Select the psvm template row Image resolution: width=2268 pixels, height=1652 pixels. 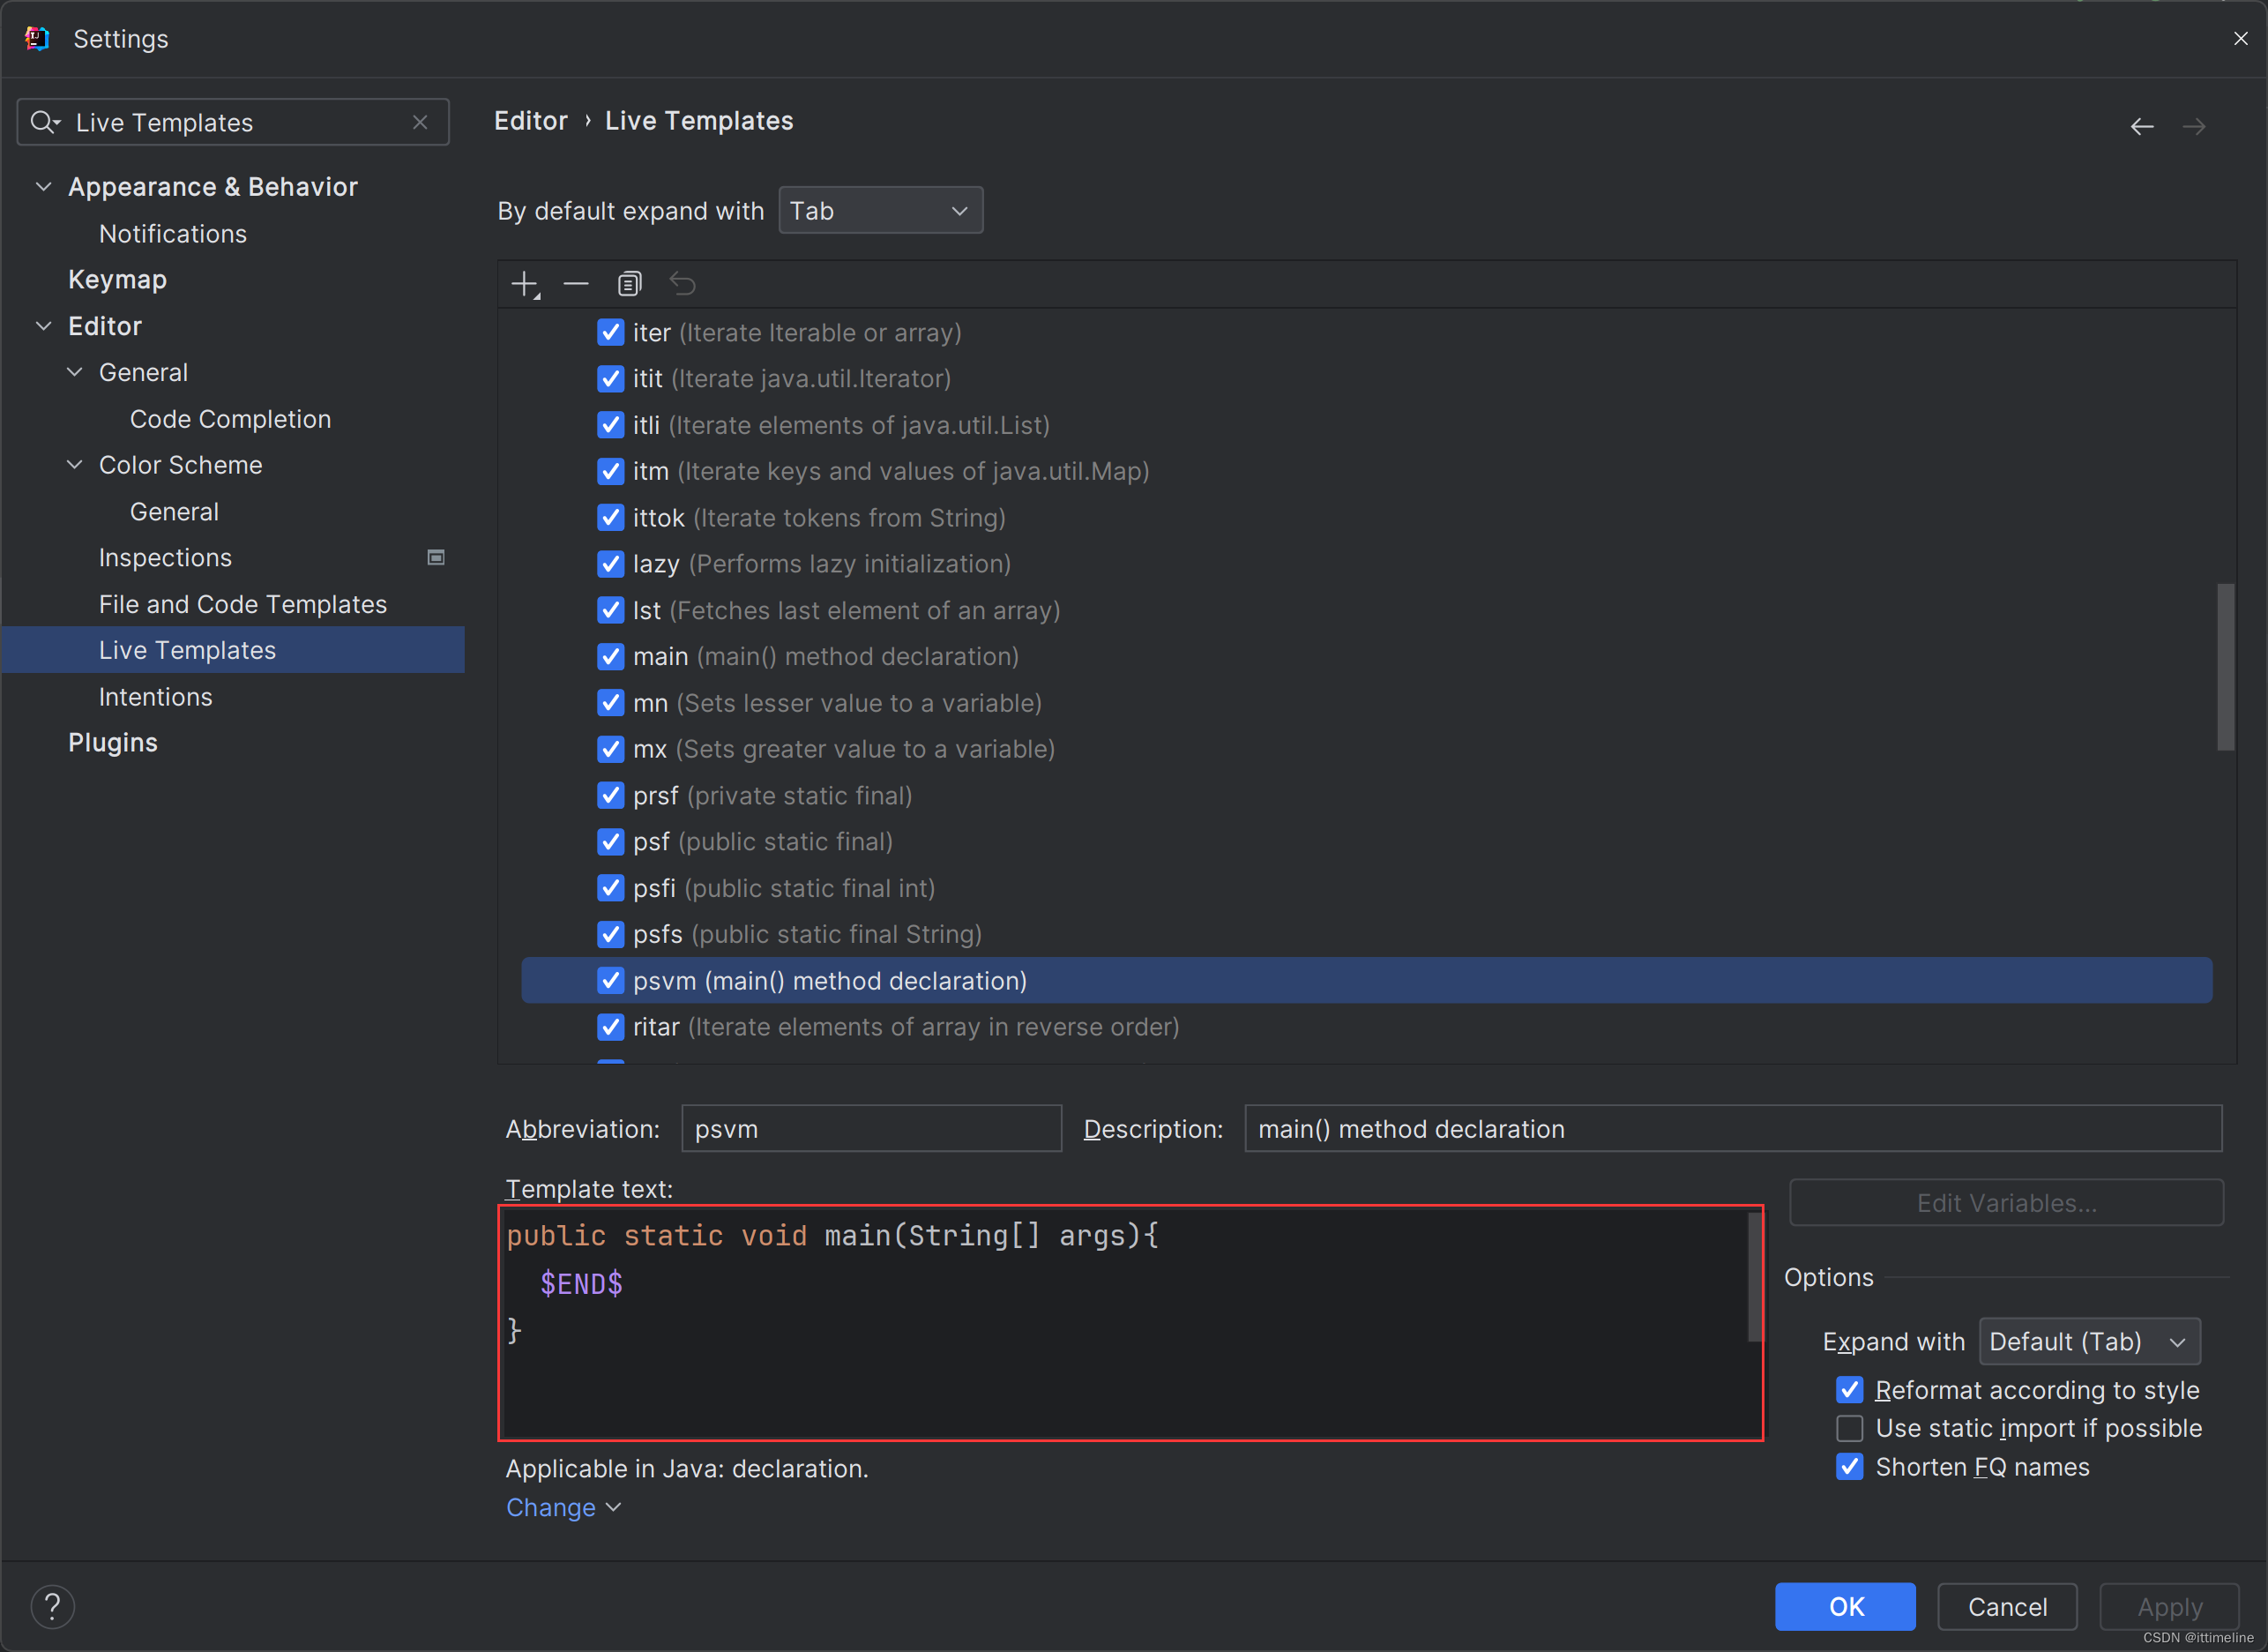(x=1366, y=981)
